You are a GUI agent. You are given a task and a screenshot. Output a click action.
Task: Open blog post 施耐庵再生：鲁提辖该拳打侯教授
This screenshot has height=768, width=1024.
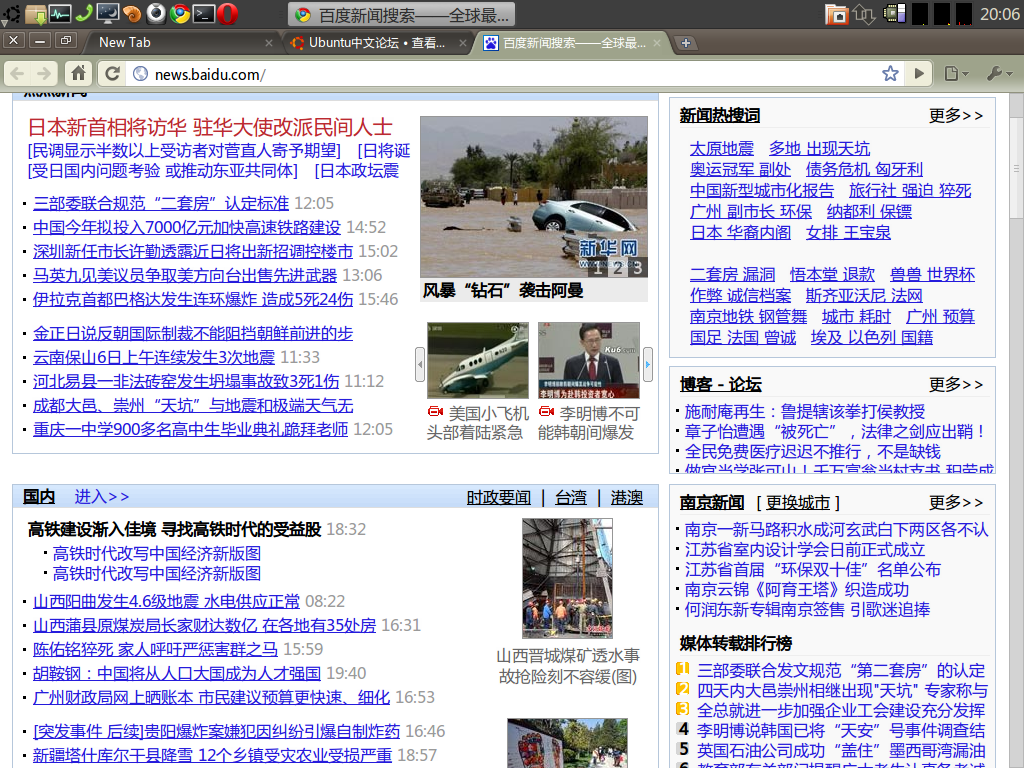pyautogui.click(x=805, y=412)
